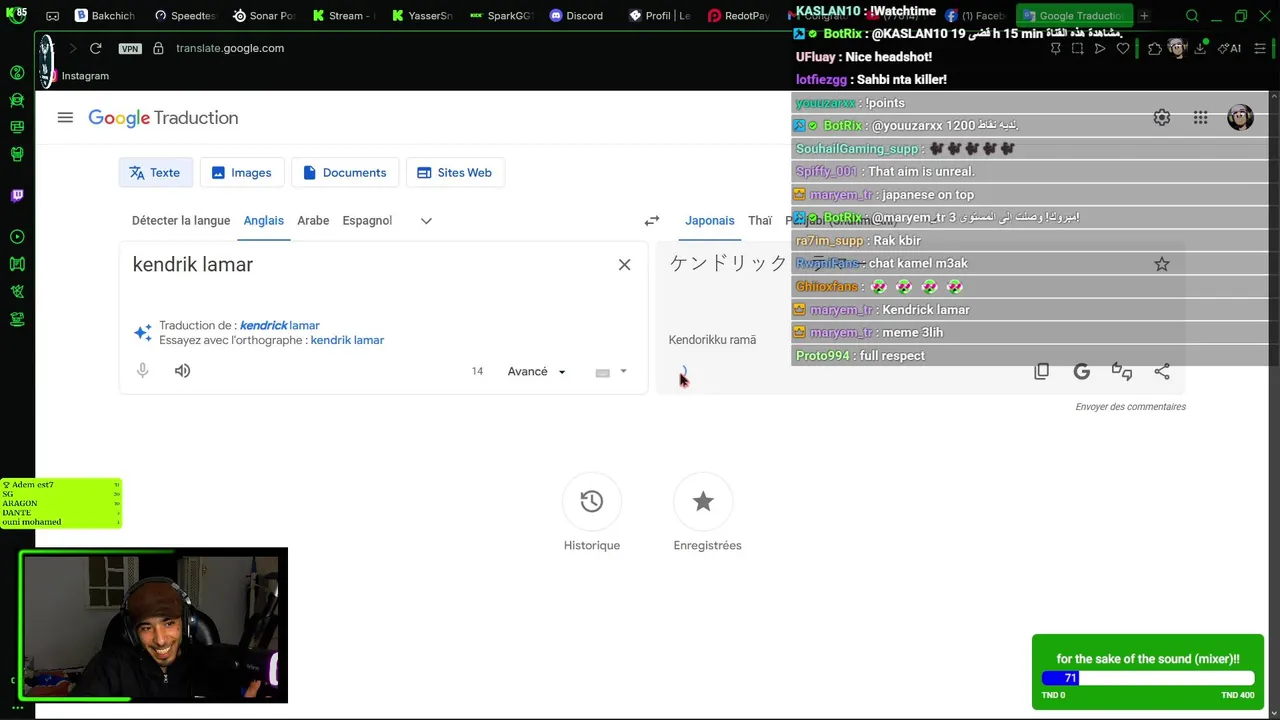1280x720 pixels.
Task: Select Arabe as source language
Action: coord(313,221)
